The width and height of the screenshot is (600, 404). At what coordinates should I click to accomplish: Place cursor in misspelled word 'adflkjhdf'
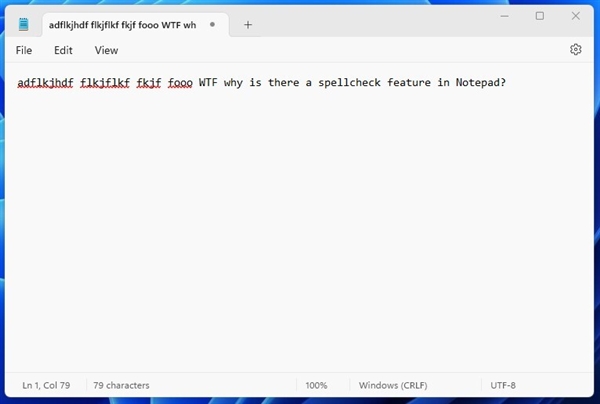click(45, 82)
